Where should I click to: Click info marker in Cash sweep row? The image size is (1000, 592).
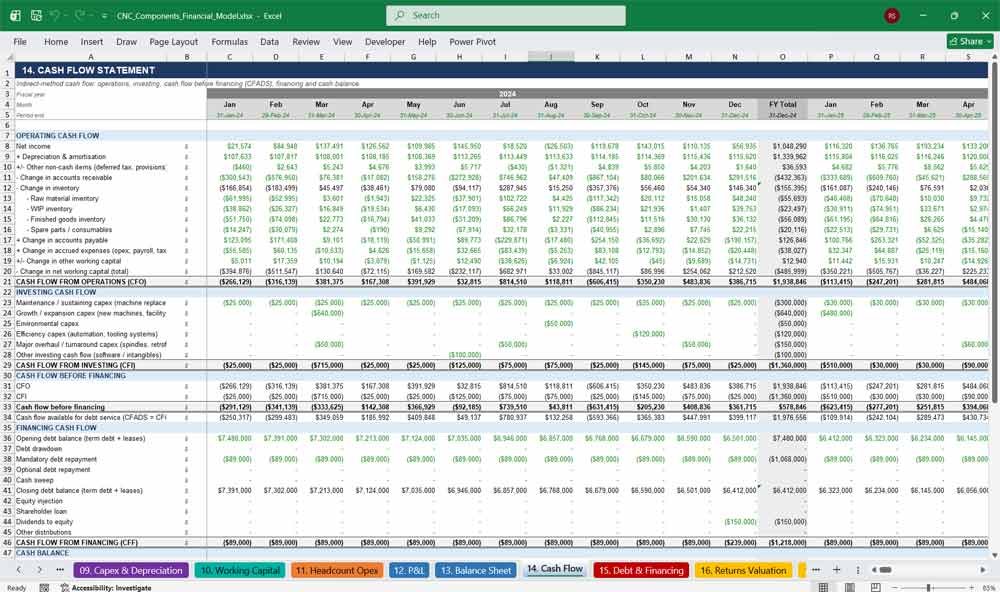186,480
